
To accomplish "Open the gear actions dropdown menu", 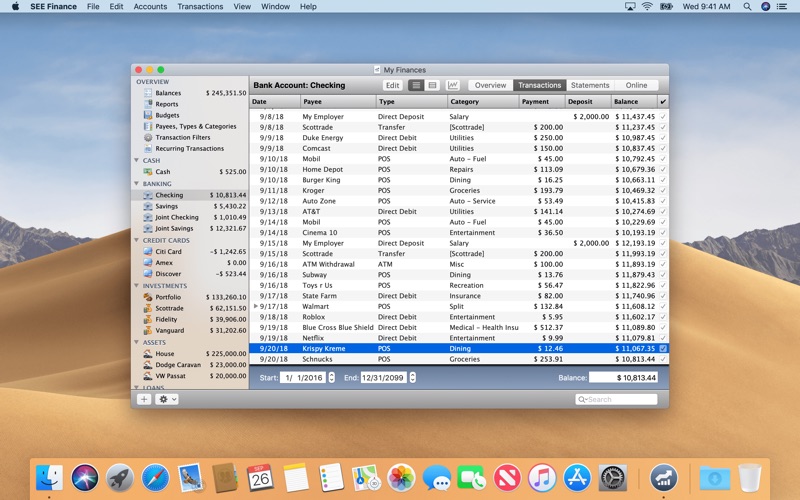I will click(167, 399).
